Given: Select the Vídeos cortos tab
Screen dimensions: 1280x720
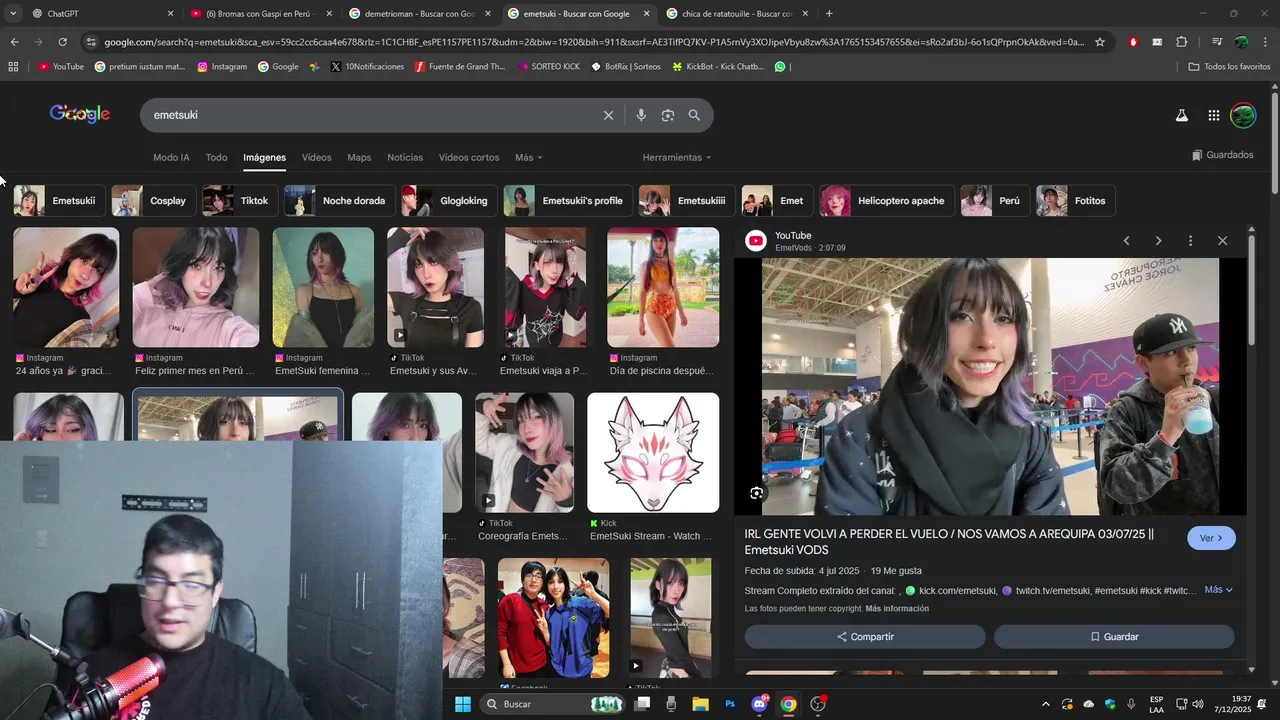Looking at the screenshot, I should (x=469, y=158).
